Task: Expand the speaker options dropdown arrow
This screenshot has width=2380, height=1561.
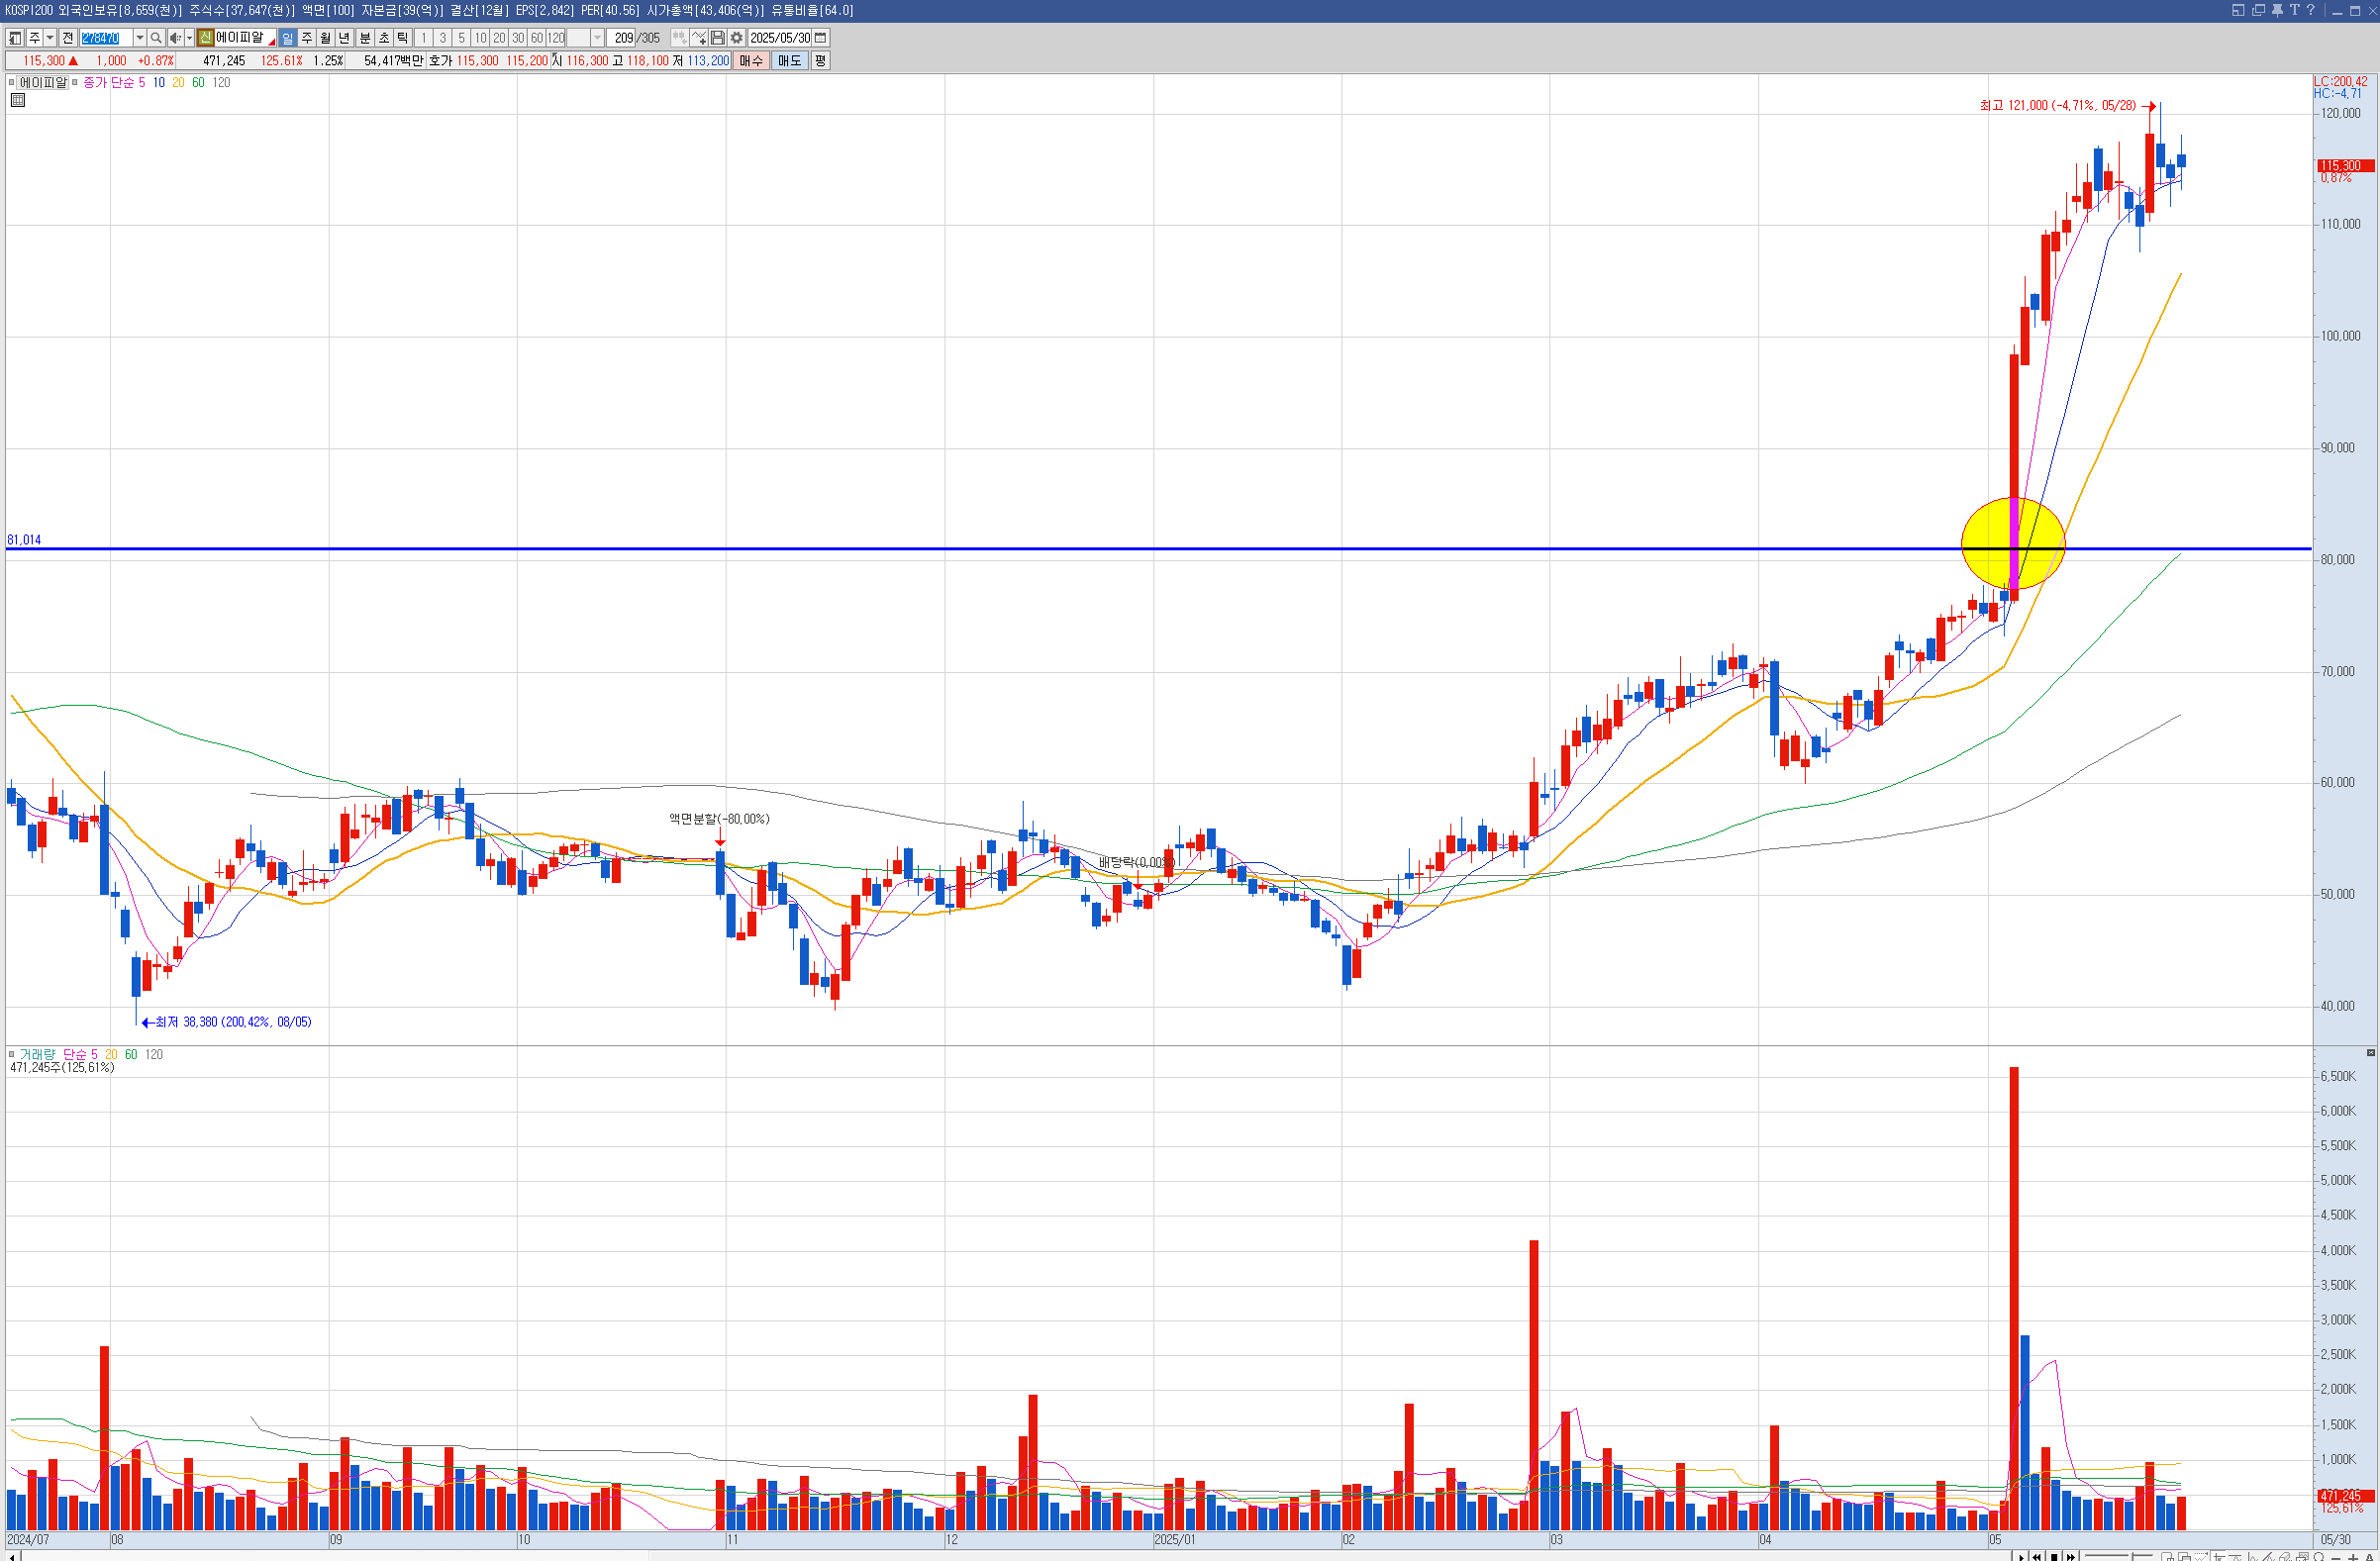Action: 189,38
